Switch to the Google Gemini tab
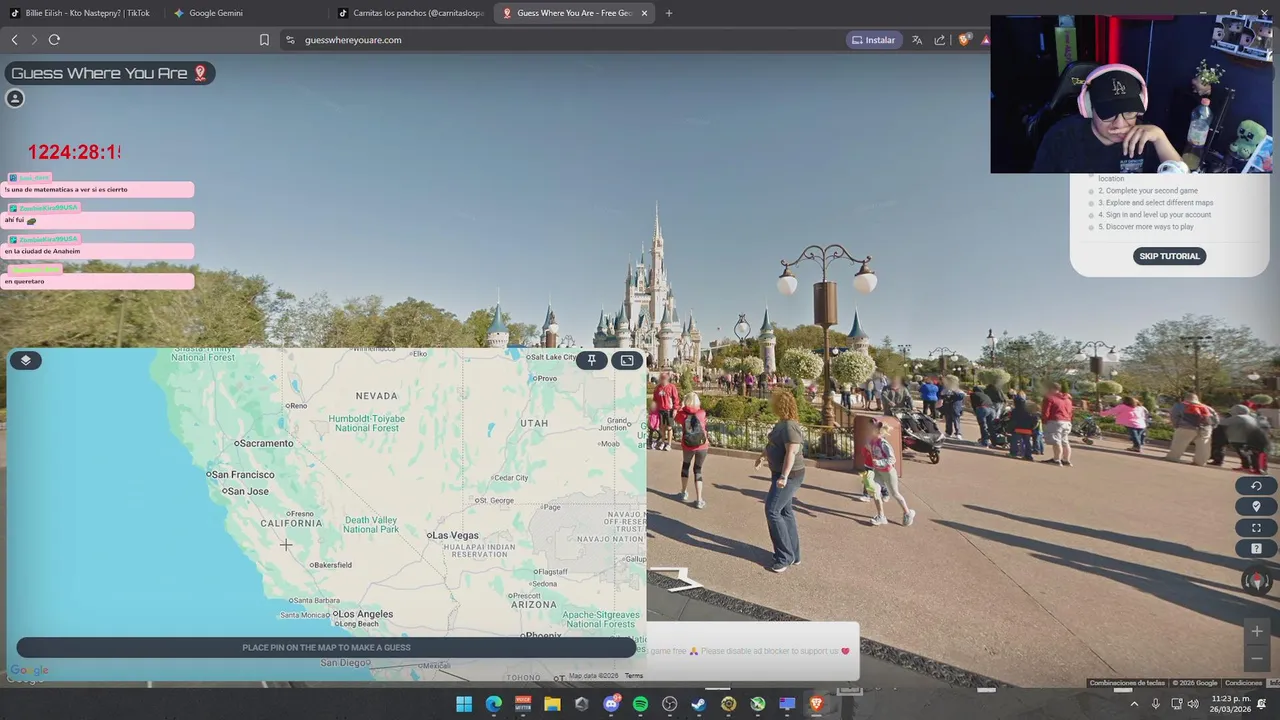Screen dimensions: 1280x720 point(247,13)
